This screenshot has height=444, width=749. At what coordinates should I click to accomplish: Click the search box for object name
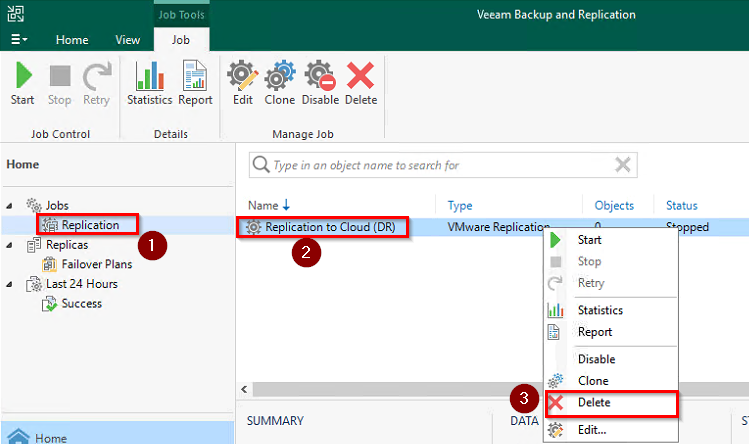pos(443,165)
